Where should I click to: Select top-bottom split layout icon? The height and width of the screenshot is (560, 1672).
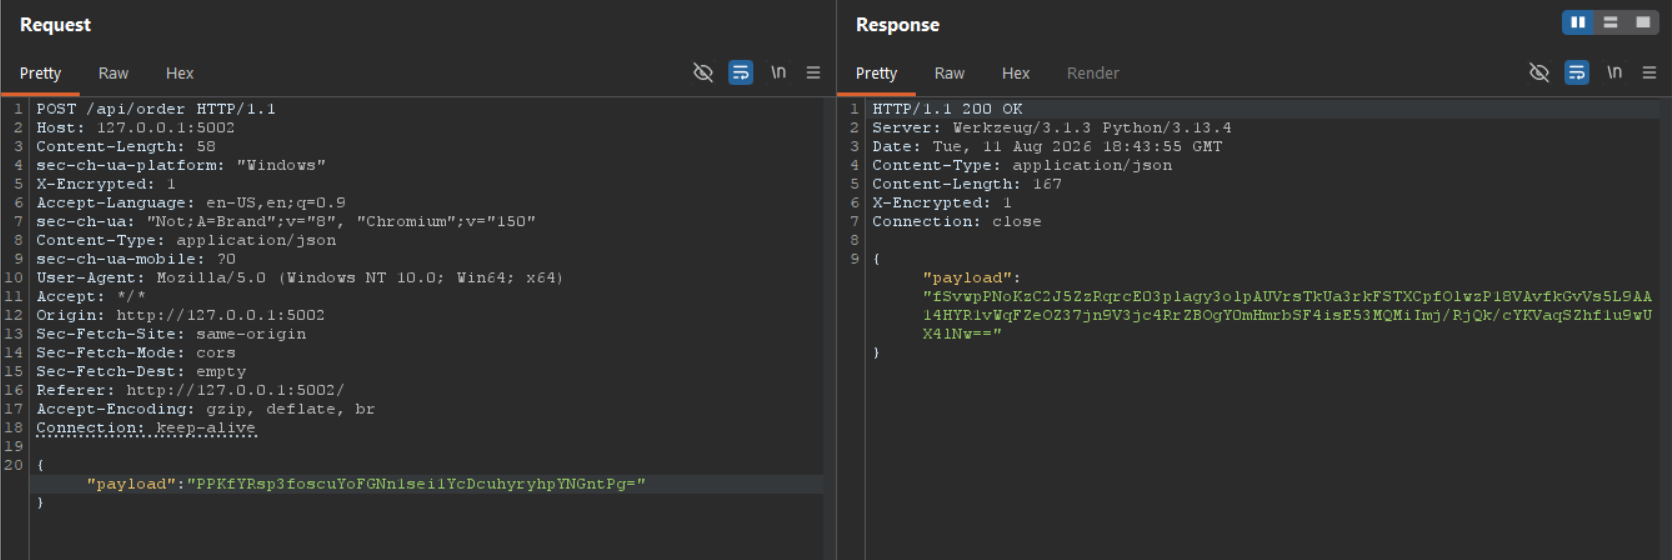(1610, 22)
